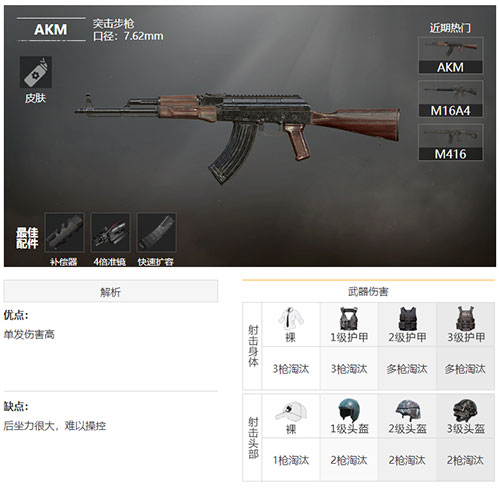This screenshot has width=500, height=488.
Task: Click the level 3 armor vest icon
Action: (466, 319)
